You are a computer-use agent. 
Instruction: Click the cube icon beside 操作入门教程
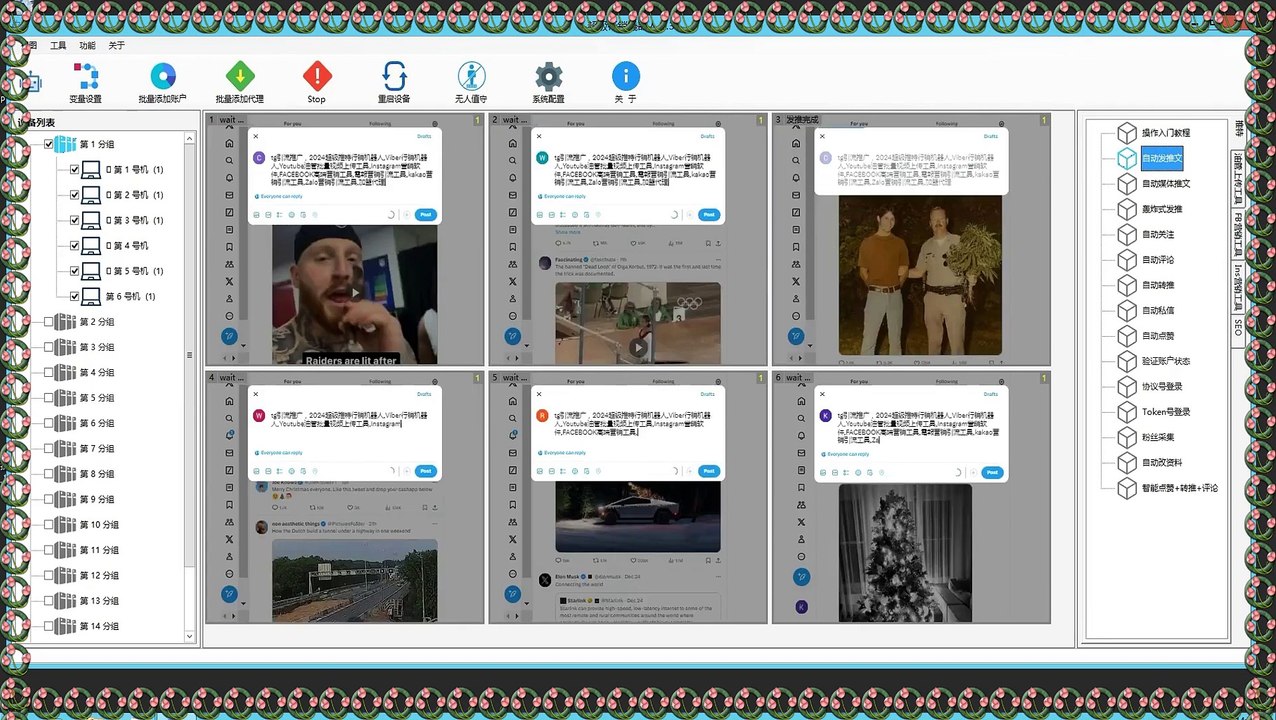[x=1127, y=133]
